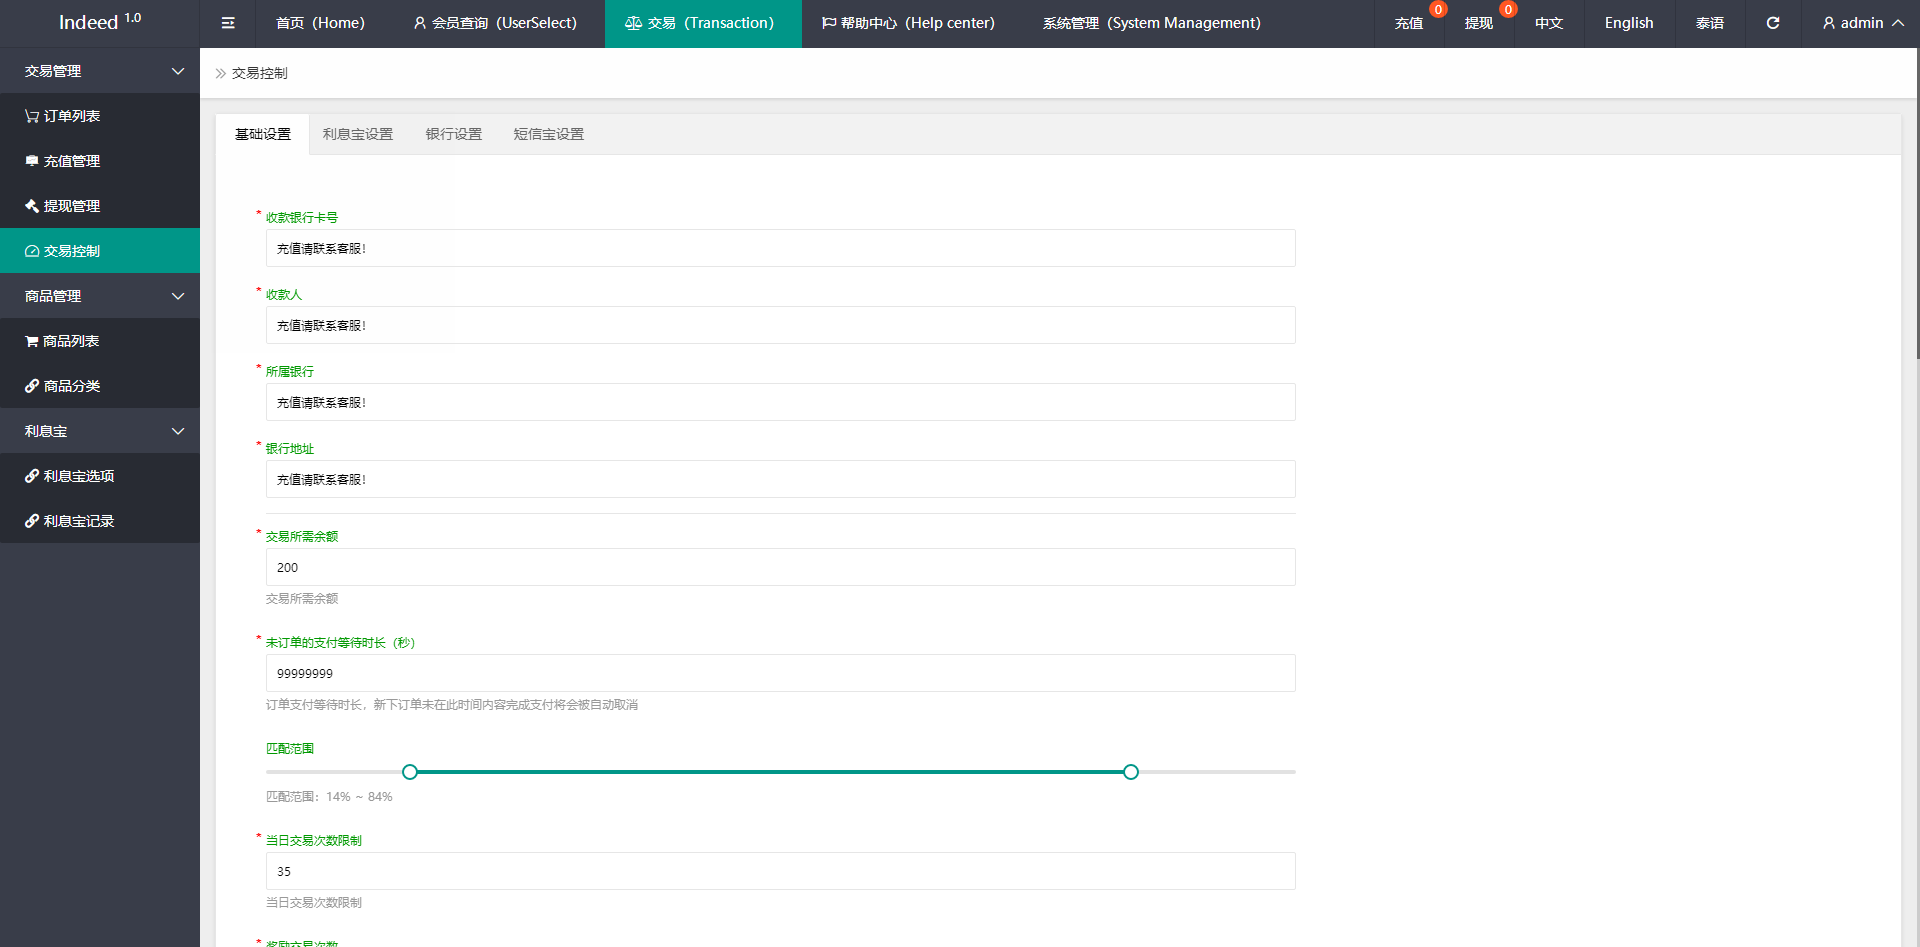Focus the 银行地址 input field
Viewport: 1920px width, 947px height.
click(781, 479)
